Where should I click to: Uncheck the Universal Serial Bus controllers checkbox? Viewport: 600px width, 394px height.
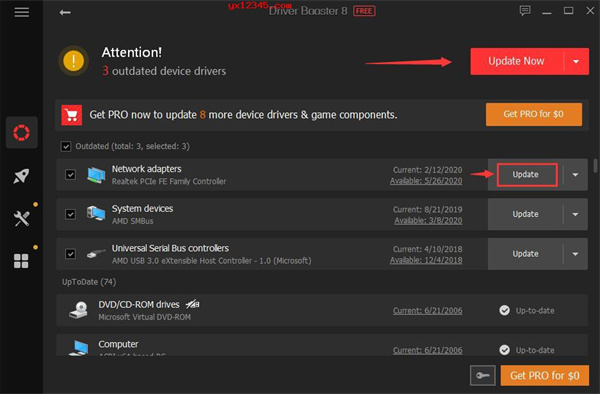click(70, 254)
